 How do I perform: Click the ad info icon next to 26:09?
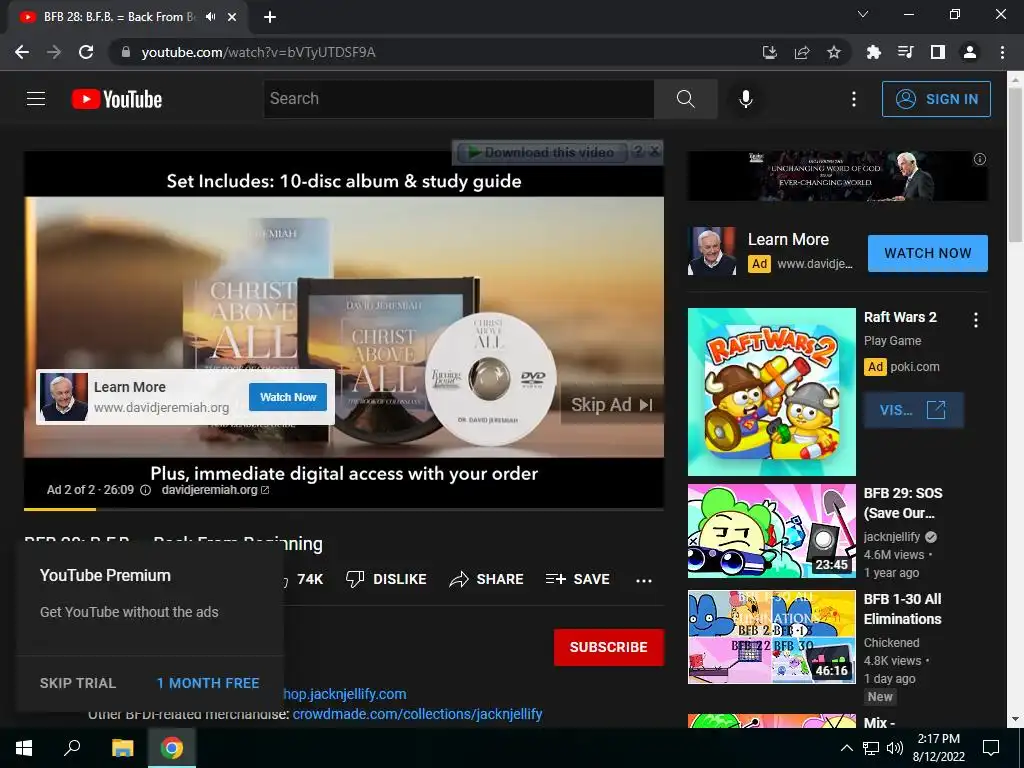pos(146,490)
